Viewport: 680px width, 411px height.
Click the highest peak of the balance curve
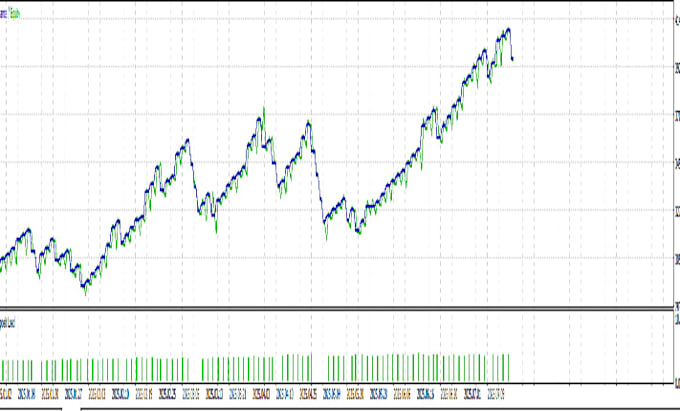[x=508, y=29]
